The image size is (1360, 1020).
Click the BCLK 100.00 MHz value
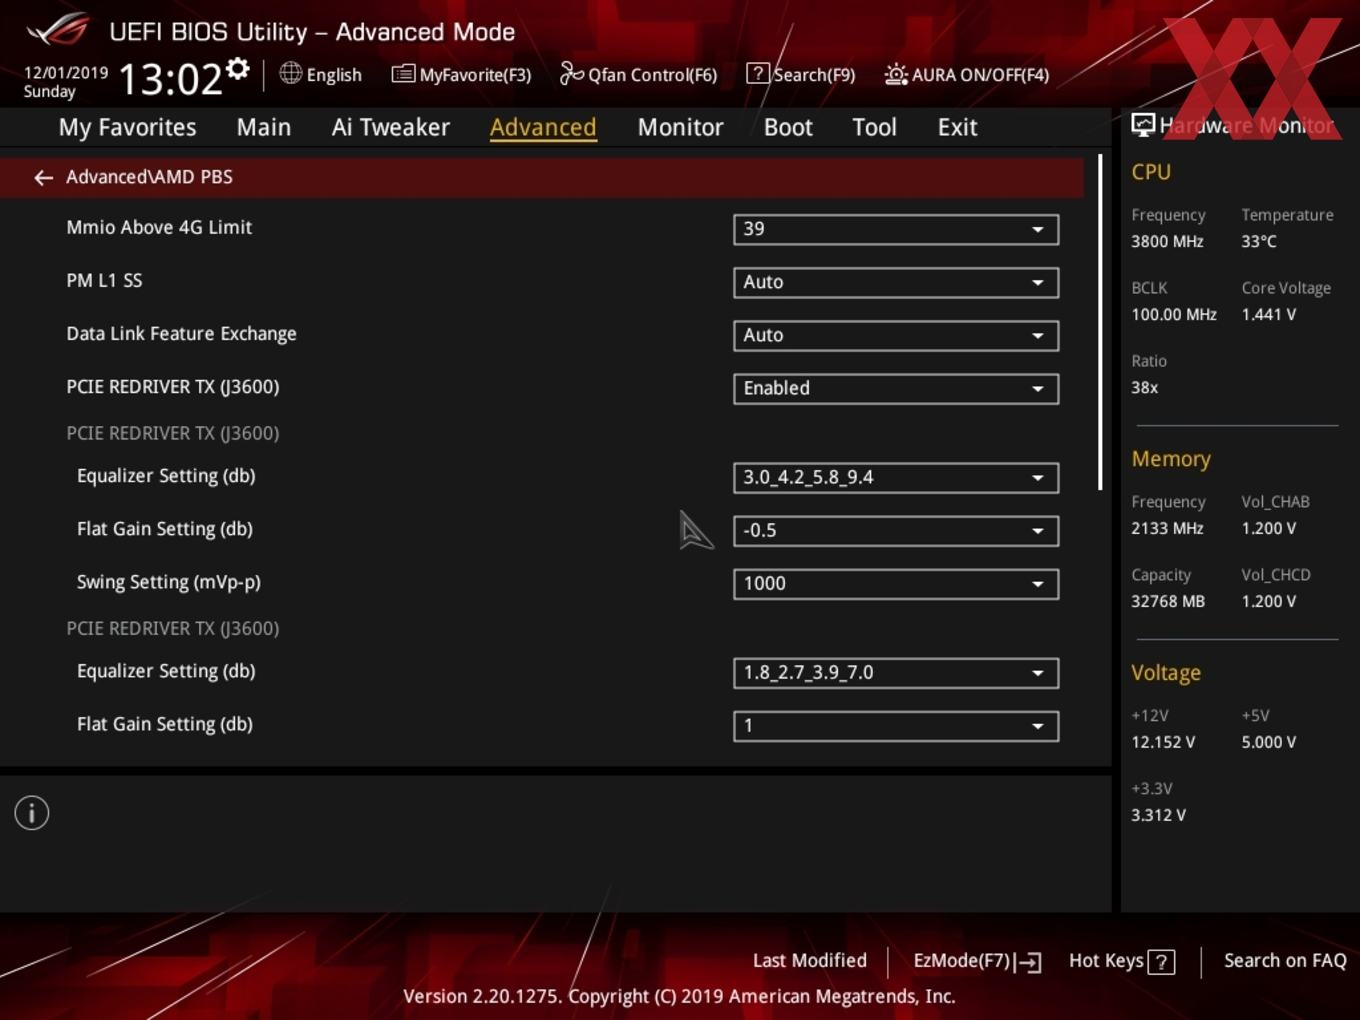coord(1174,314)
